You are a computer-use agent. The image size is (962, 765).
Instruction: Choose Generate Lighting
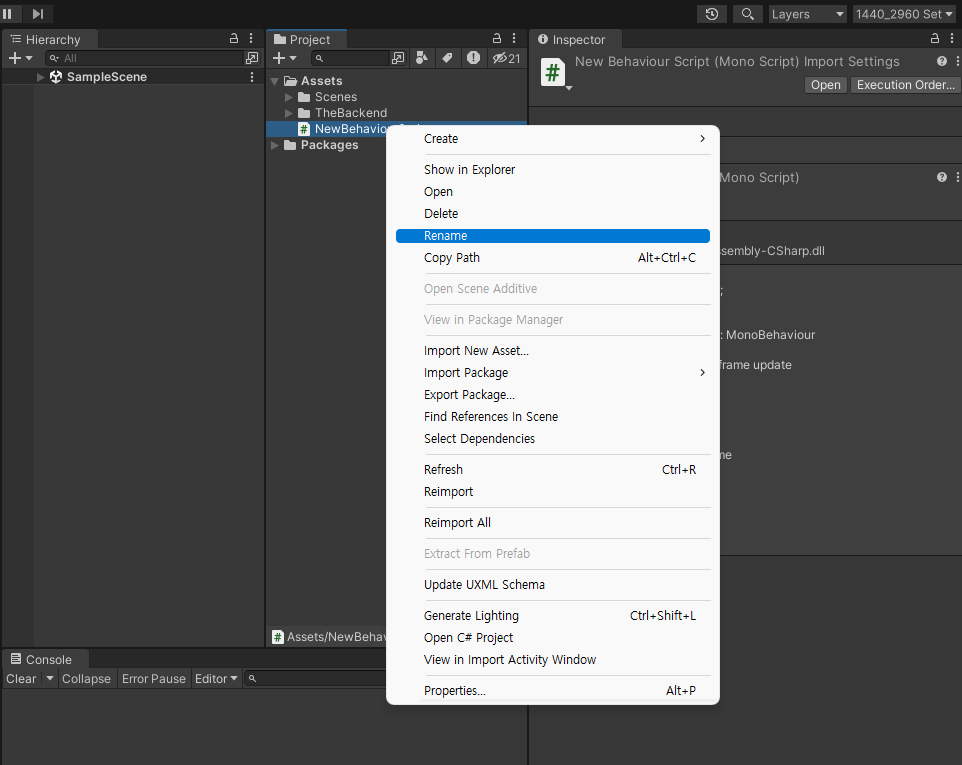click(x=553, y=615)
